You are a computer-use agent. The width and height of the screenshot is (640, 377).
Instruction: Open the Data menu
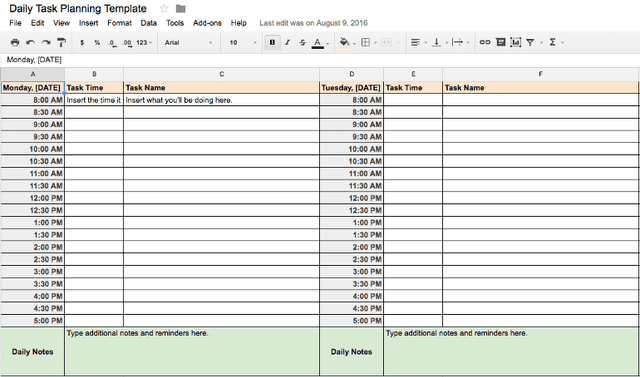149,23
